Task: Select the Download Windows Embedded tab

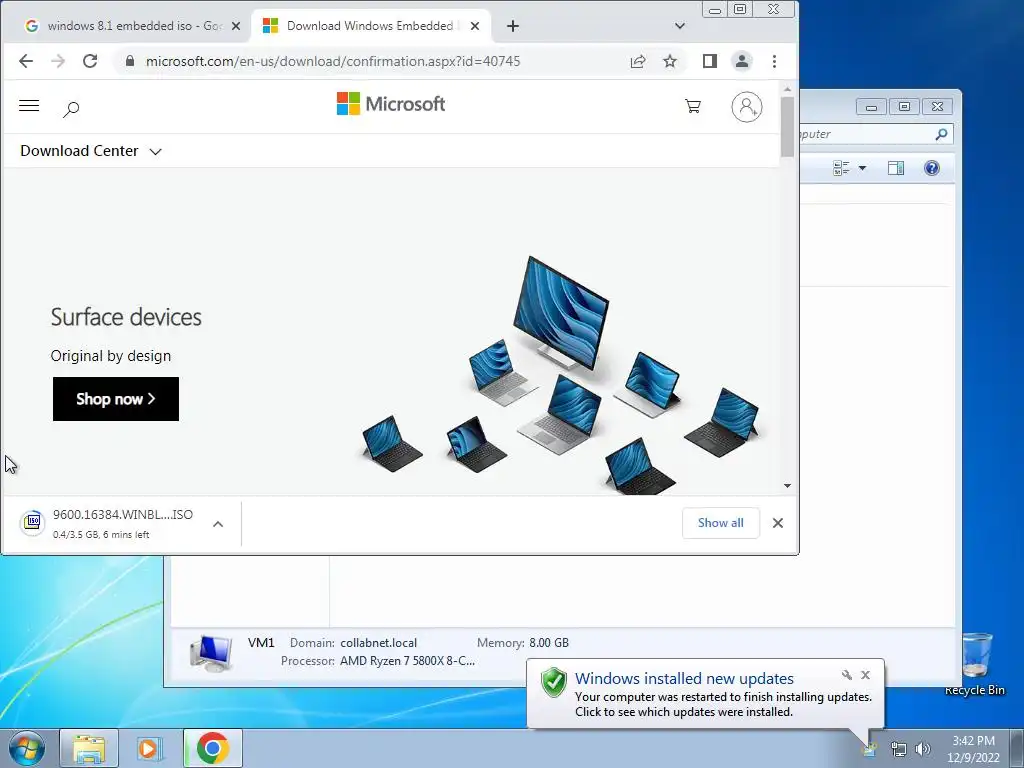Action: [x=369, y=26]
